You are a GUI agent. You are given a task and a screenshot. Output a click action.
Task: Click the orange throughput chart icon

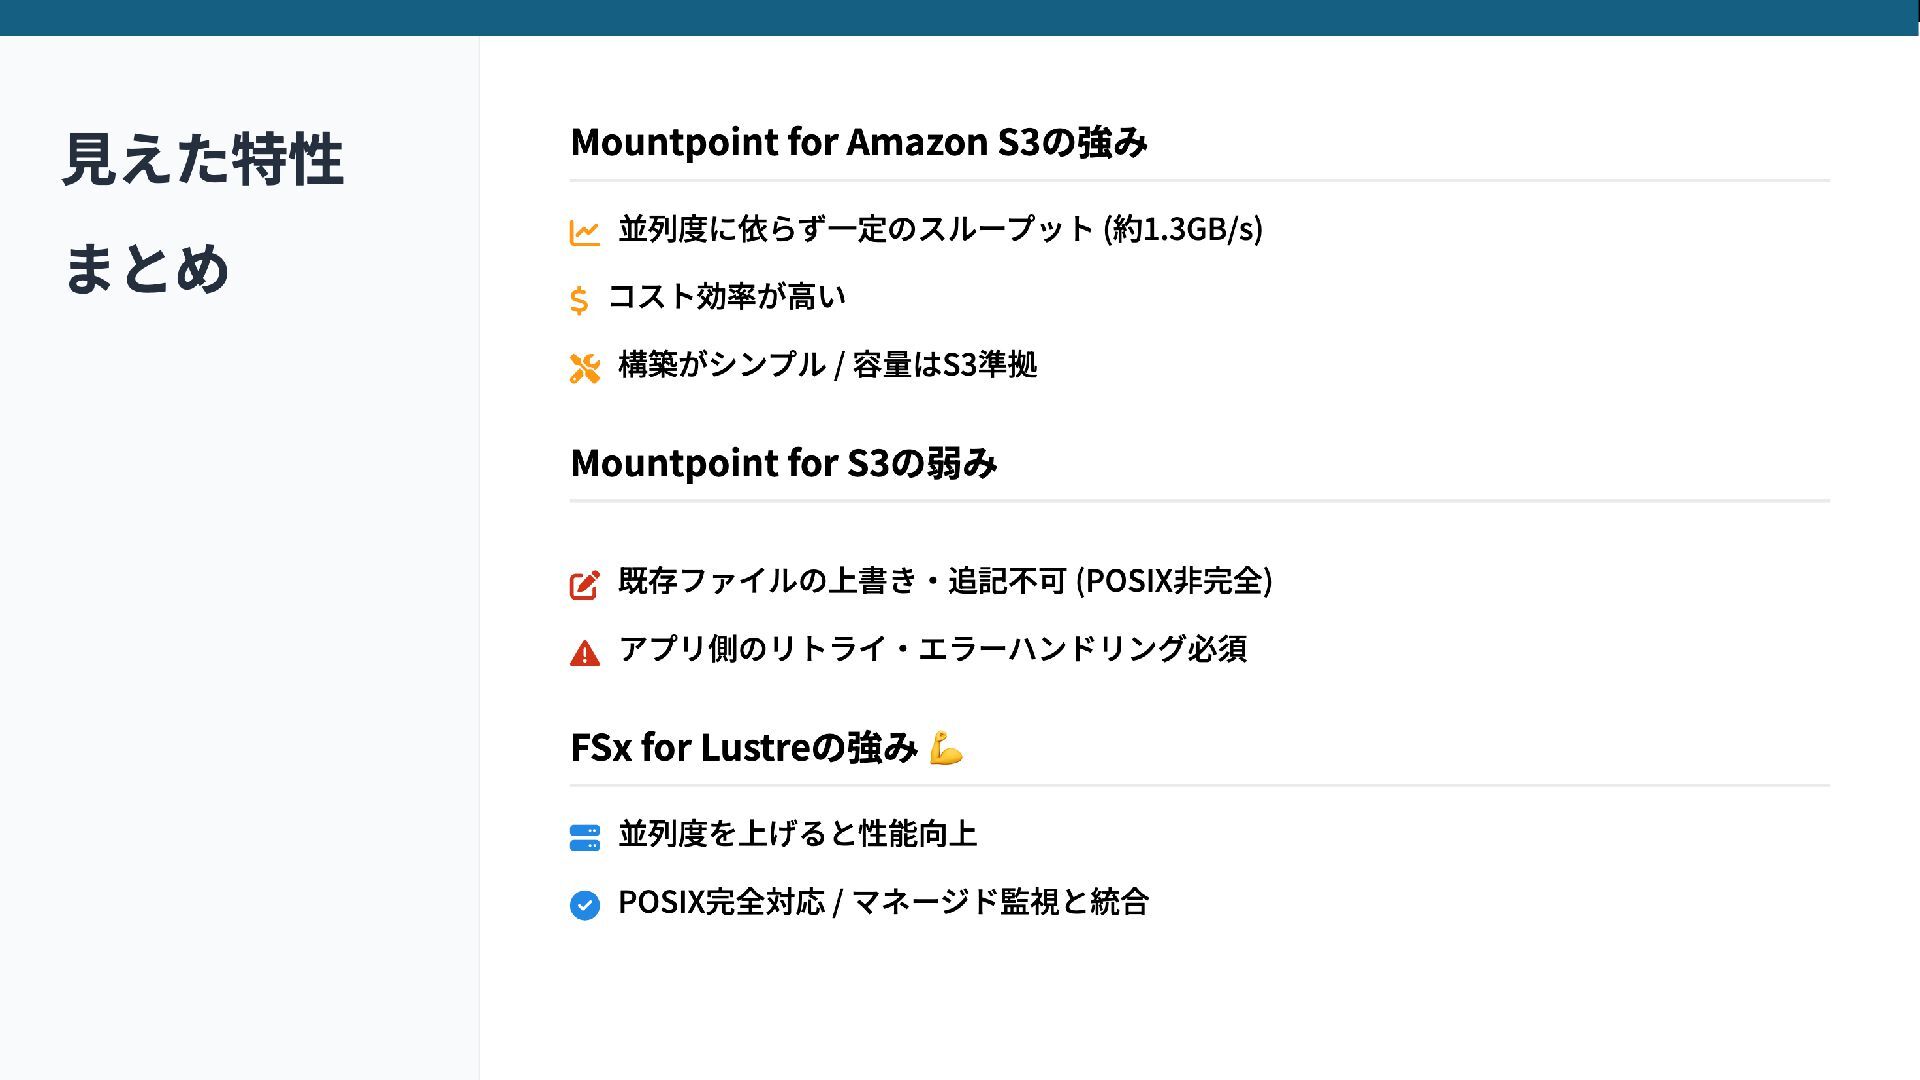click(x=584, y=232)
